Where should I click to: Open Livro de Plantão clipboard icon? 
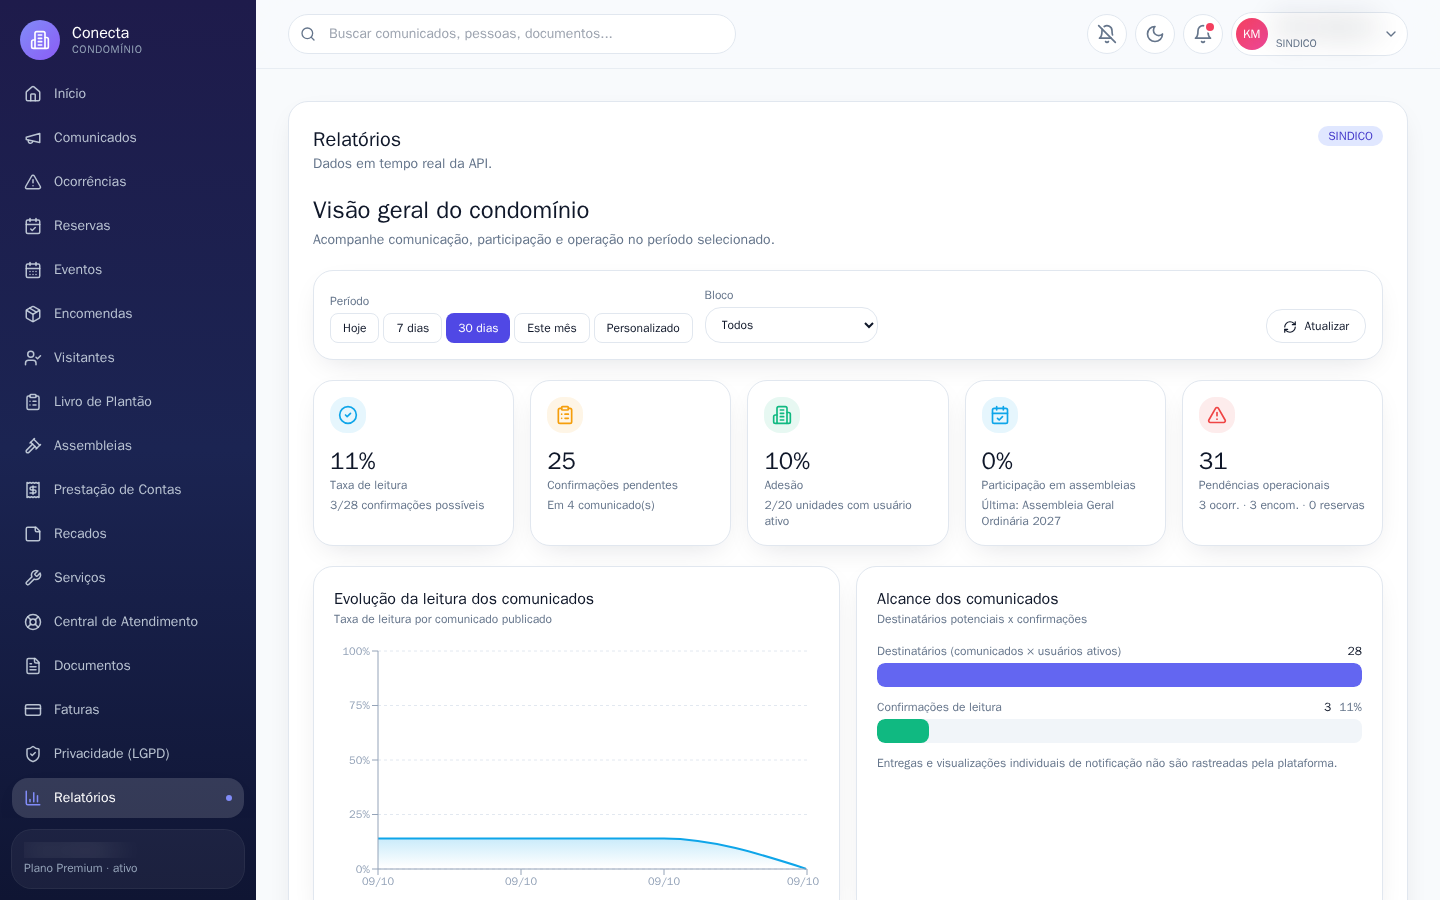click(x=33, y=402)
